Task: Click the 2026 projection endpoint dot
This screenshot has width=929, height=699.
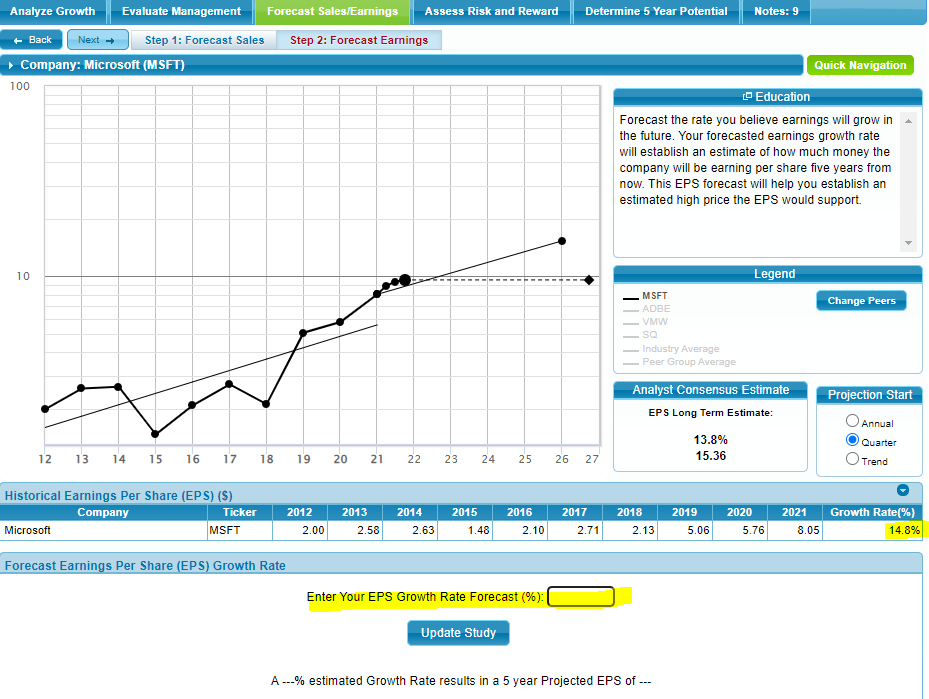Action: [x=562, y=241]
